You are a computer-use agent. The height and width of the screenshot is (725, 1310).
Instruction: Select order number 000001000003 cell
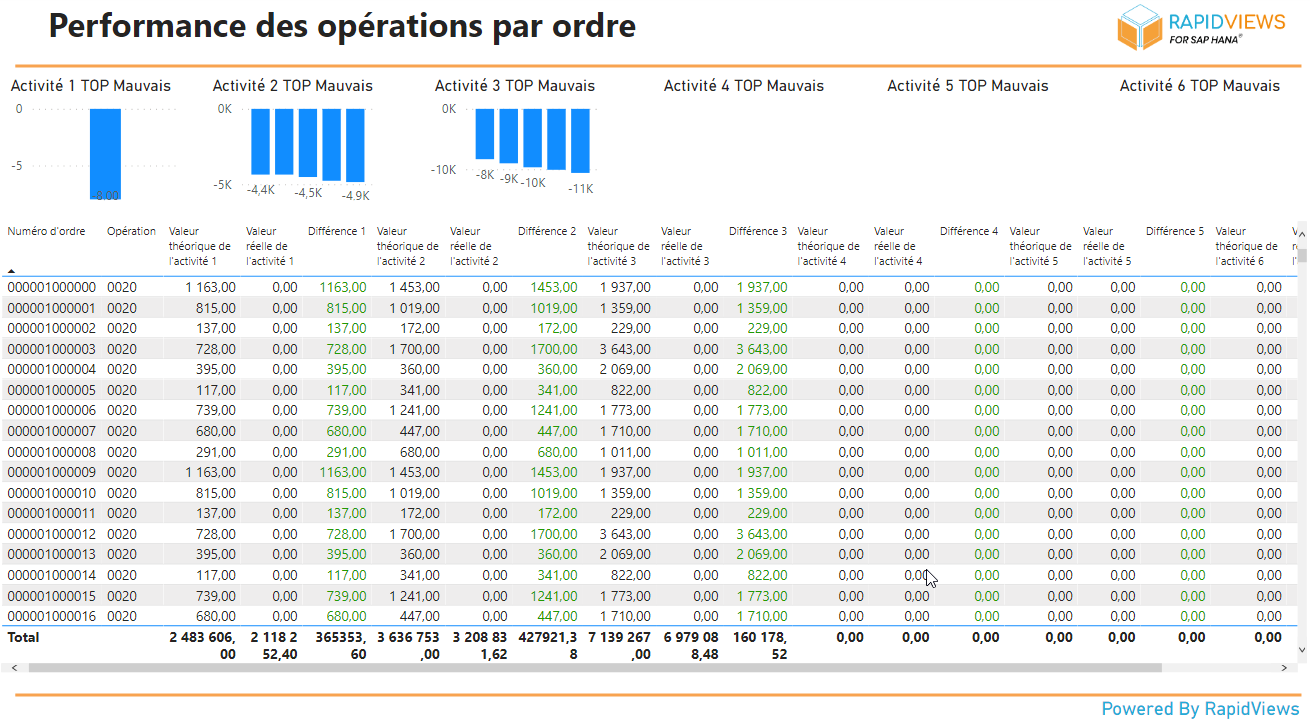point(52,349)
